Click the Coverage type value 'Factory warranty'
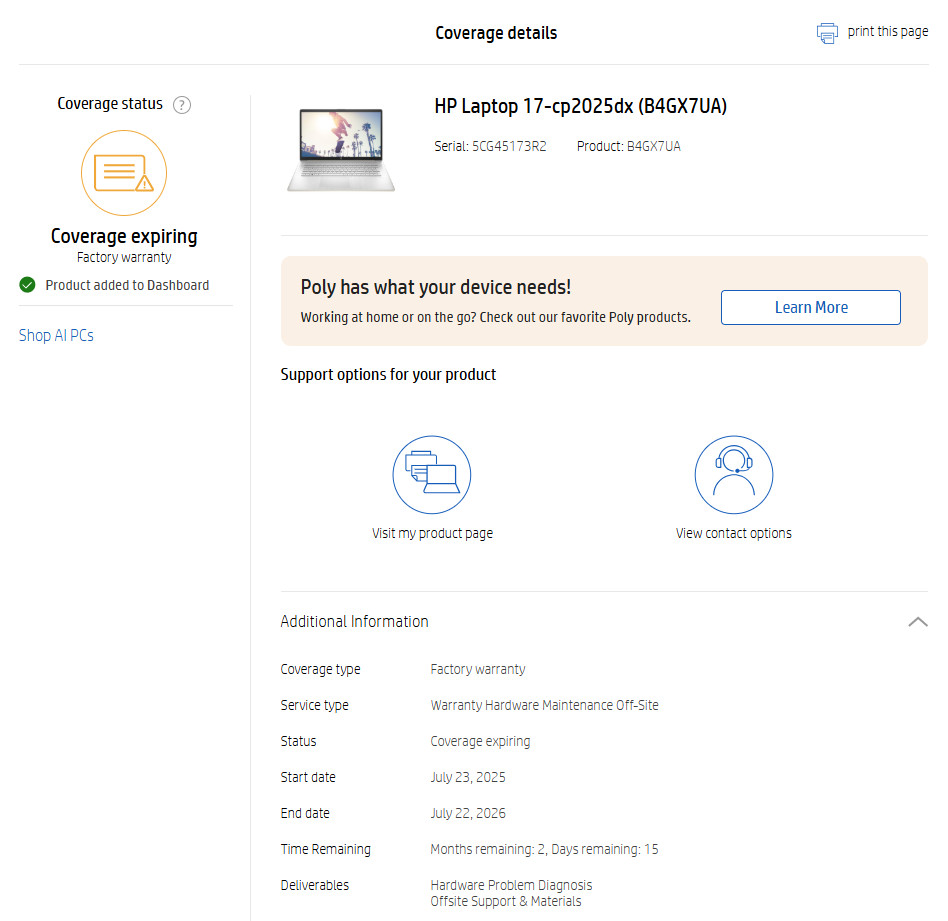948x921 pixels. (478, 669)
